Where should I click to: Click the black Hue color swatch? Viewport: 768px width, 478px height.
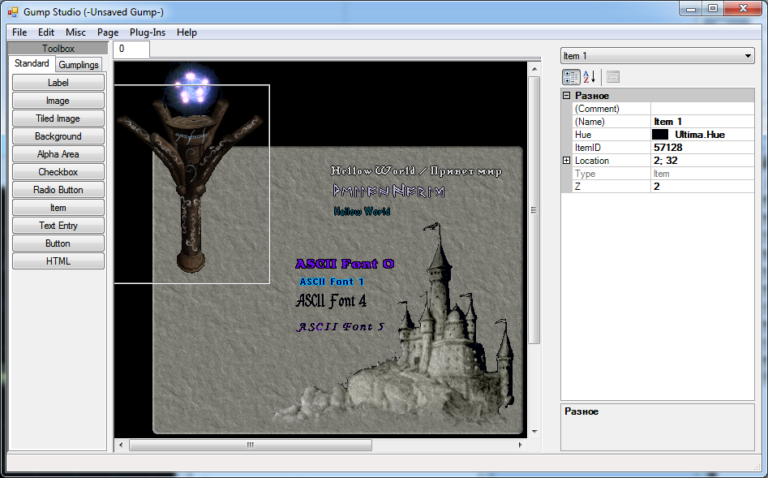pos(660,134)
